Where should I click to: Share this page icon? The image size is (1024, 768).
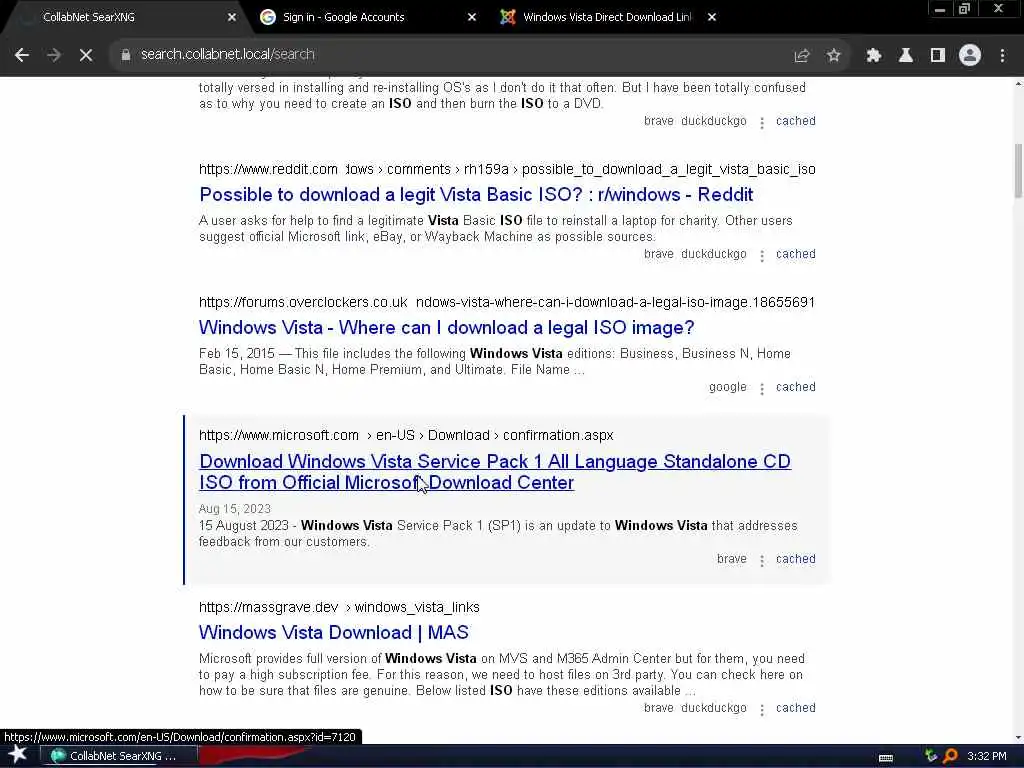802,56
